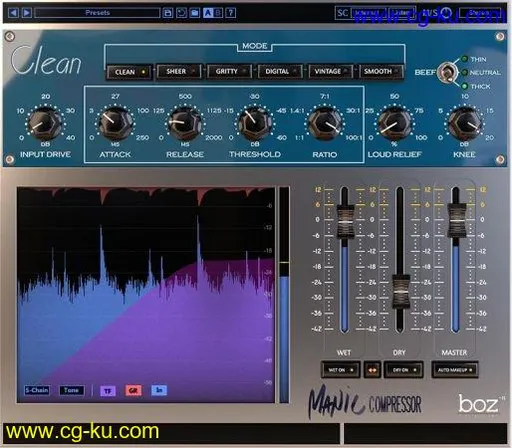
Task: Toggle the red GR graph layer
Action: click(133, 390)
